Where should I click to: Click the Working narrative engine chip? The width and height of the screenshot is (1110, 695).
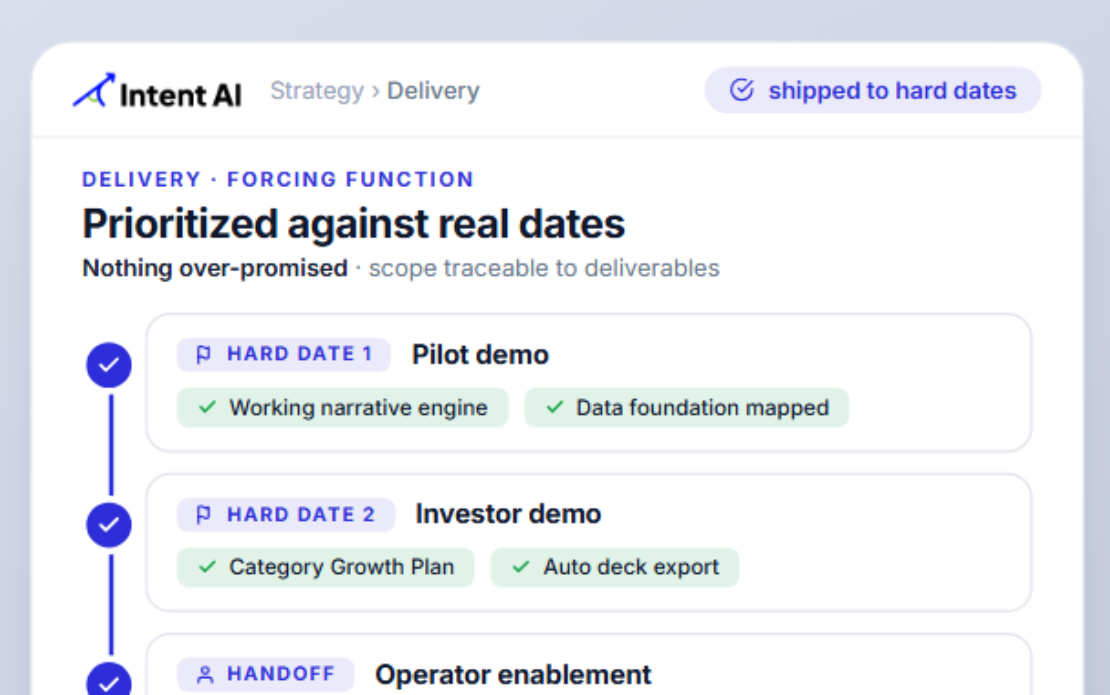(343, 408)
